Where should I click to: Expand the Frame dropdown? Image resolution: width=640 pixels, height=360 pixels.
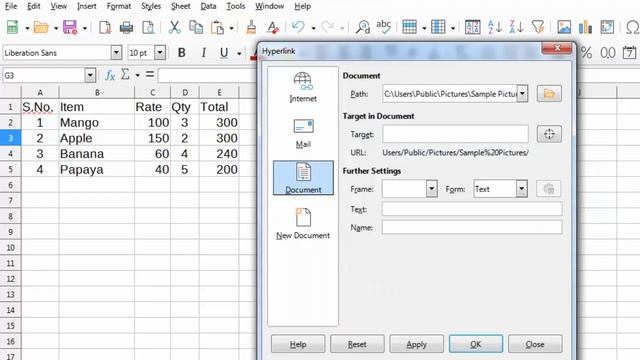(432, 189)
